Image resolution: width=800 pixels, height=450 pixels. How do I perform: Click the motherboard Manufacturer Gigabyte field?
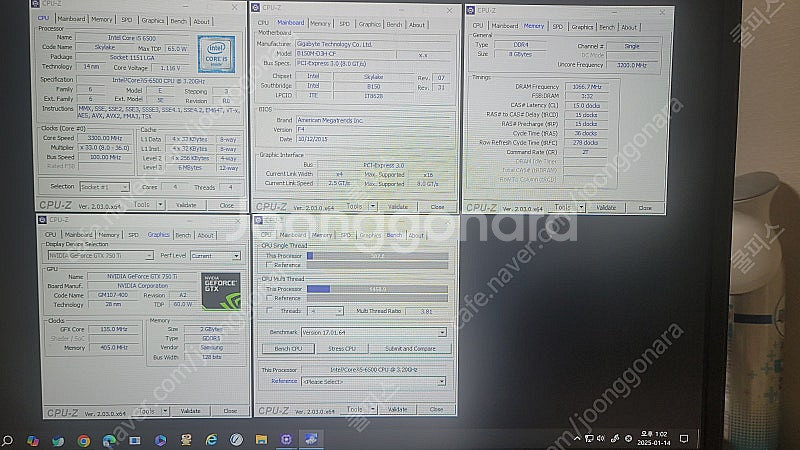click(x=373, y=44)
